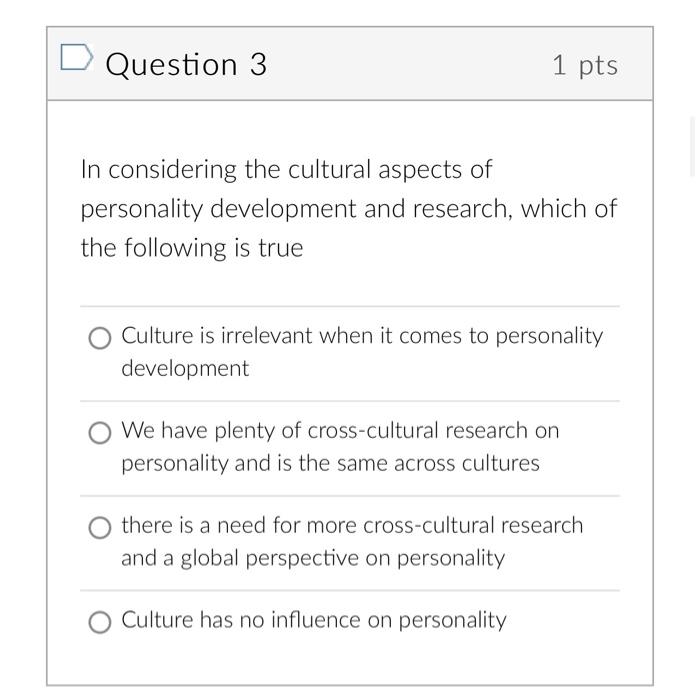This screenshot has width=700, height=694.
Task: Click the prompt line 'the following is true'
Action: point(192,248)
